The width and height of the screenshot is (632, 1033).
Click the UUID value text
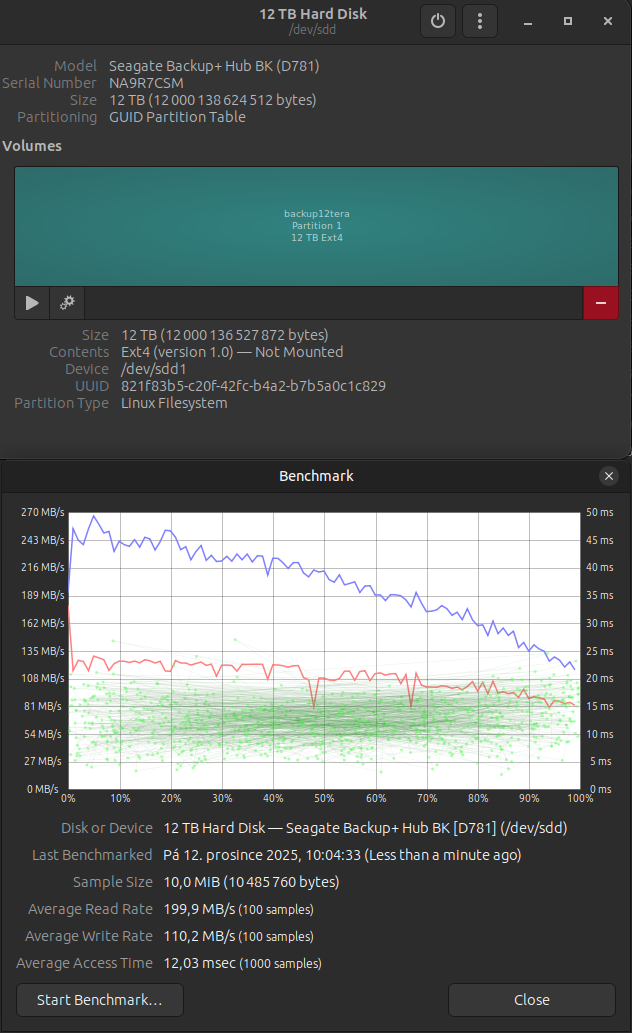point(253,386)
